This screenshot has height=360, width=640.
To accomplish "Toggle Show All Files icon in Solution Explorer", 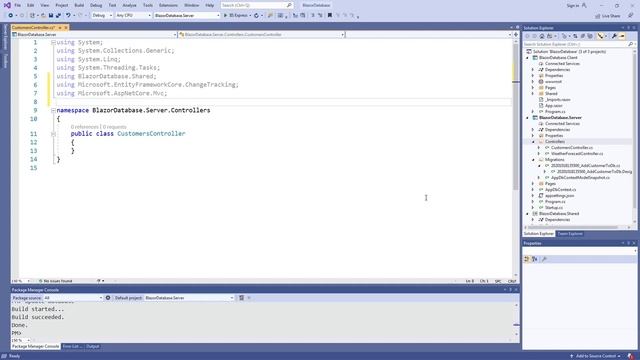I will (x=590, y=36).
